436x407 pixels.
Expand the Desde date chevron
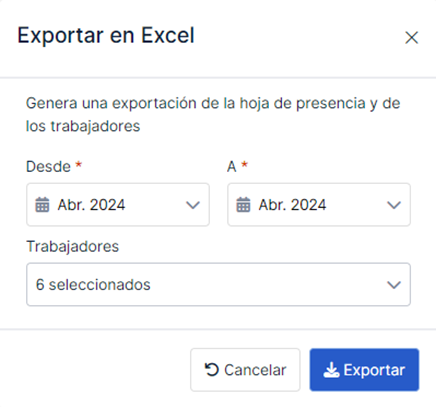[x=193, y=205]
